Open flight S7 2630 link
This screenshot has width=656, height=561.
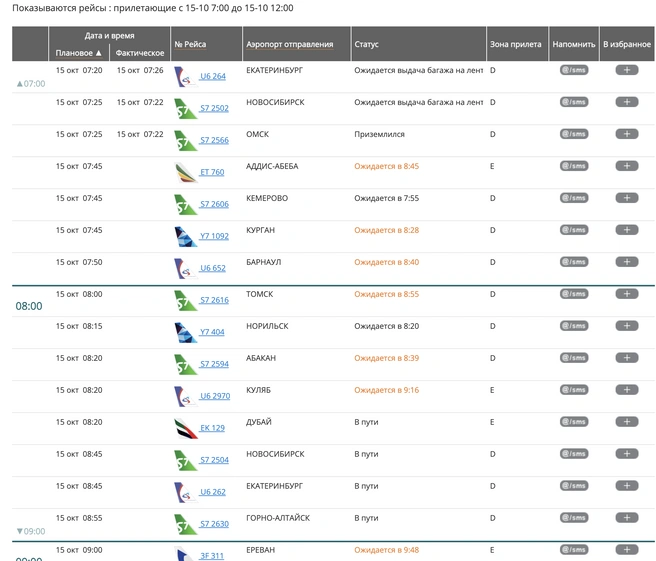coord(214,524)
